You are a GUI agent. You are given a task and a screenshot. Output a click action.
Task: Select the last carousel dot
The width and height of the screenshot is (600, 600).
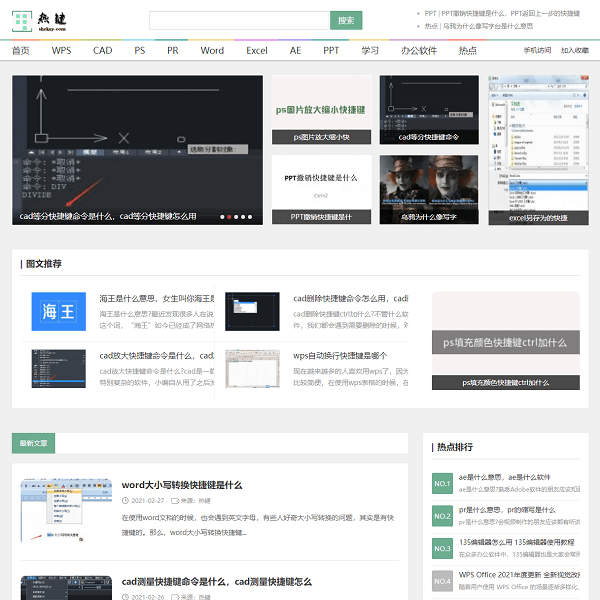(250, 217)
